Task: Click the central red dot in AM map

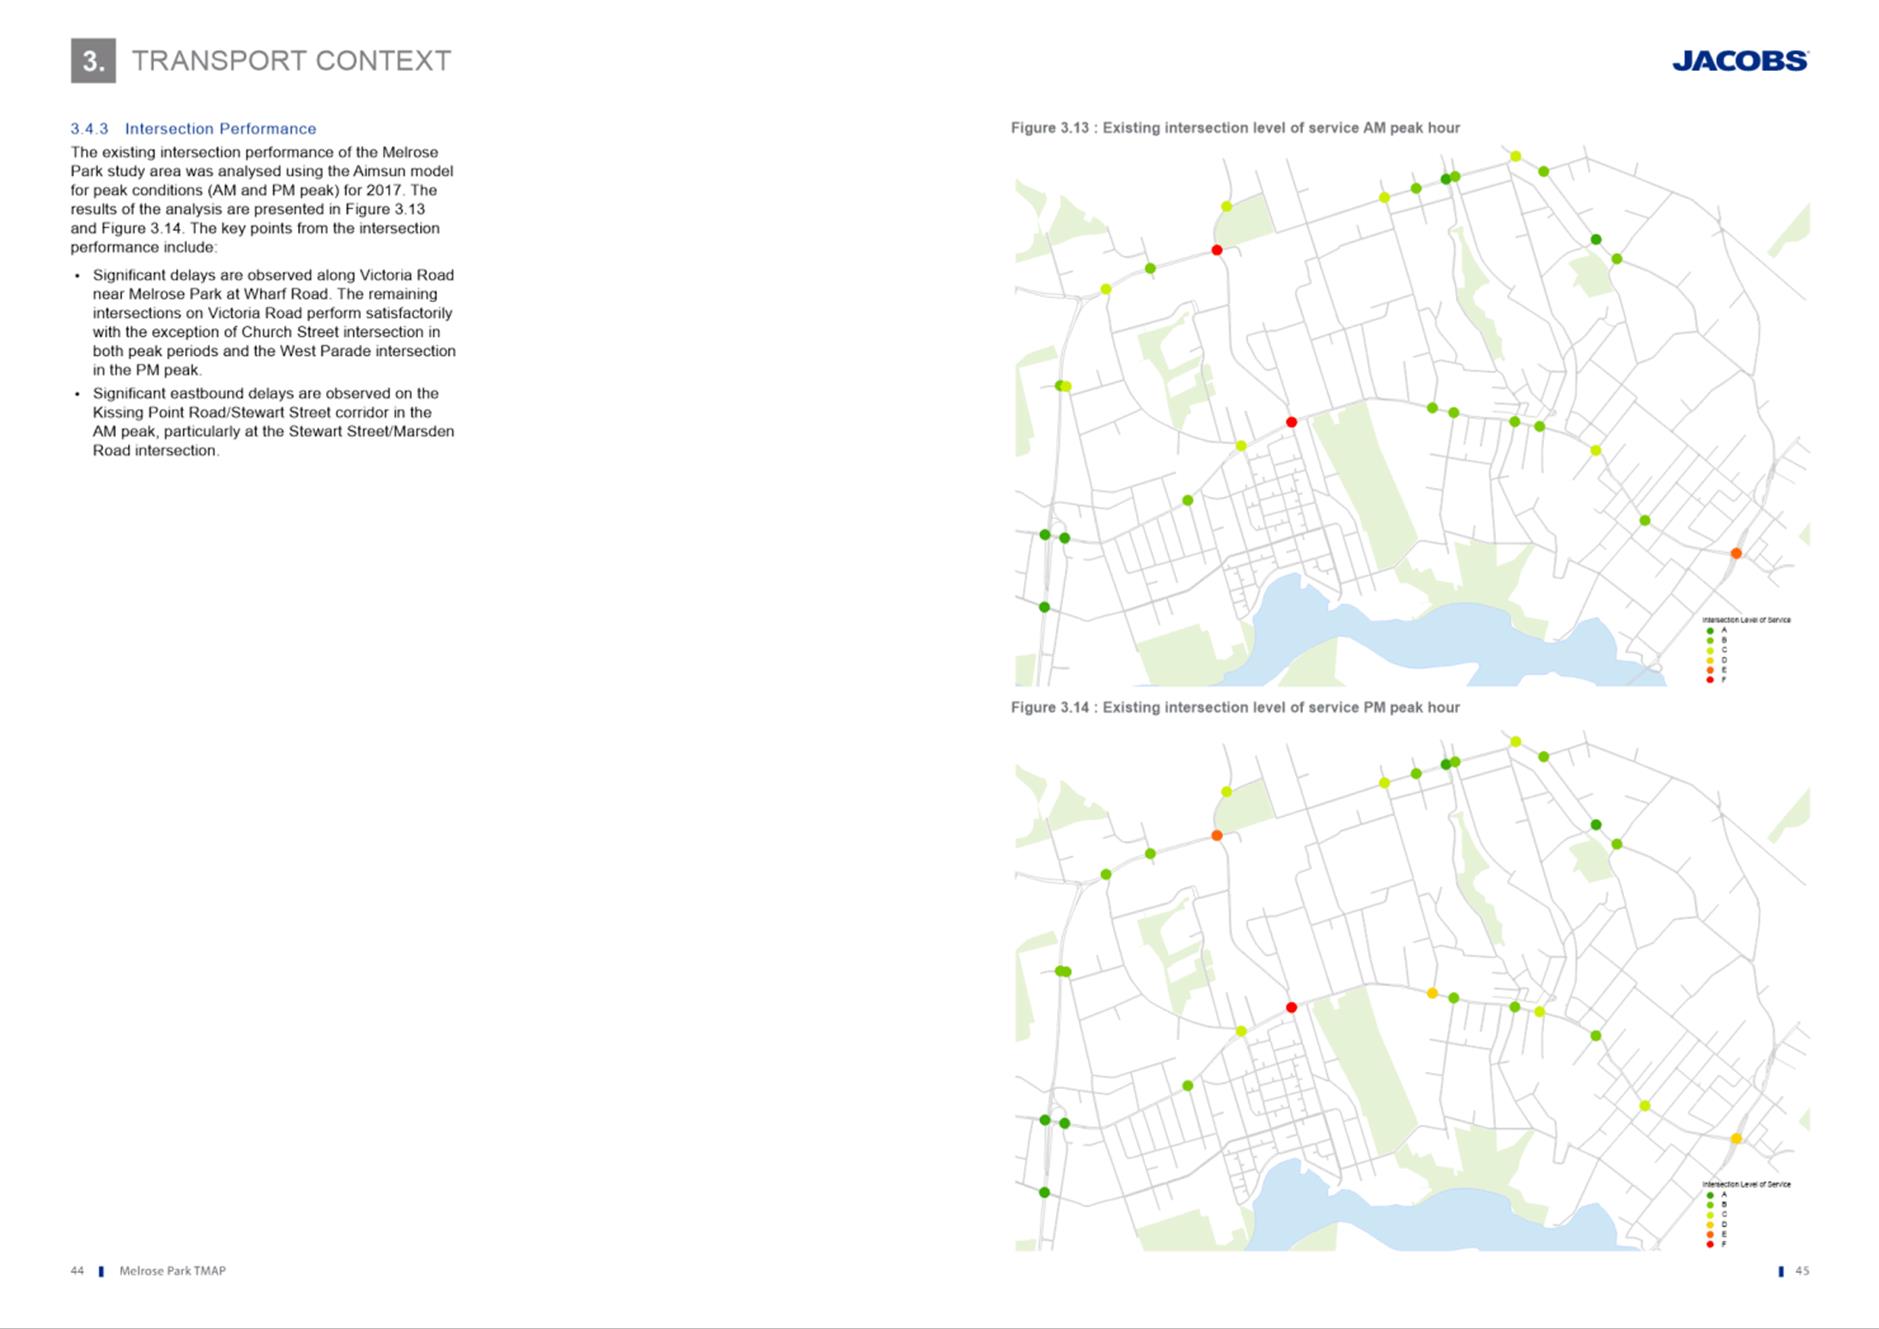Action: [x=1291, y=422]
